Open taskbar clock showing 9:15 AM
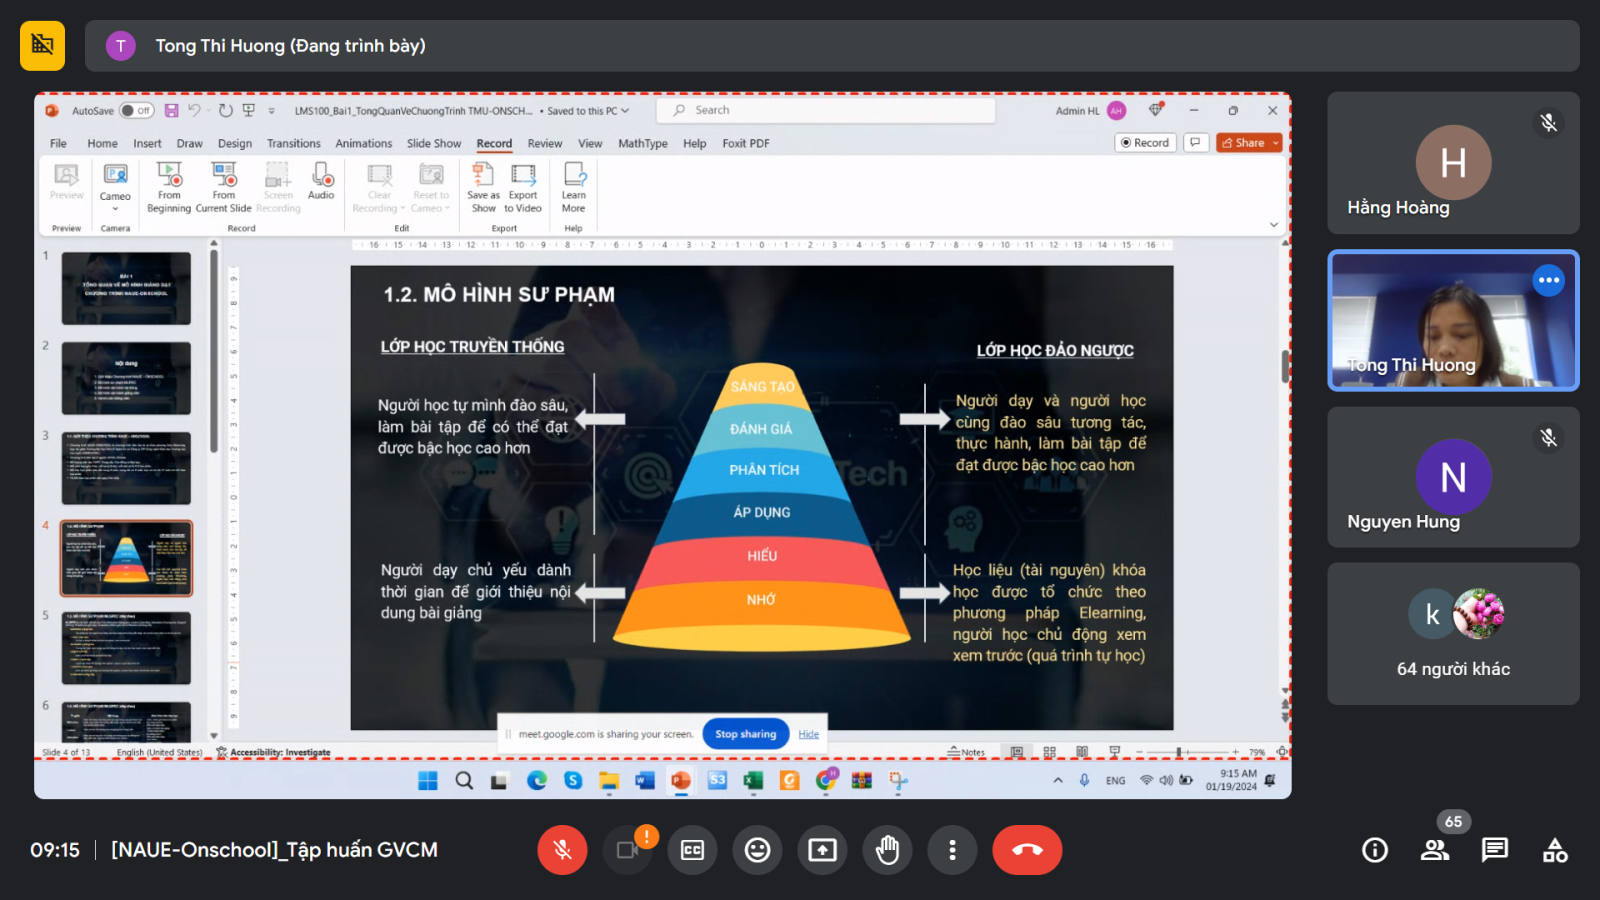Viewport: 1600px width, 900px height. point(1232,780)
